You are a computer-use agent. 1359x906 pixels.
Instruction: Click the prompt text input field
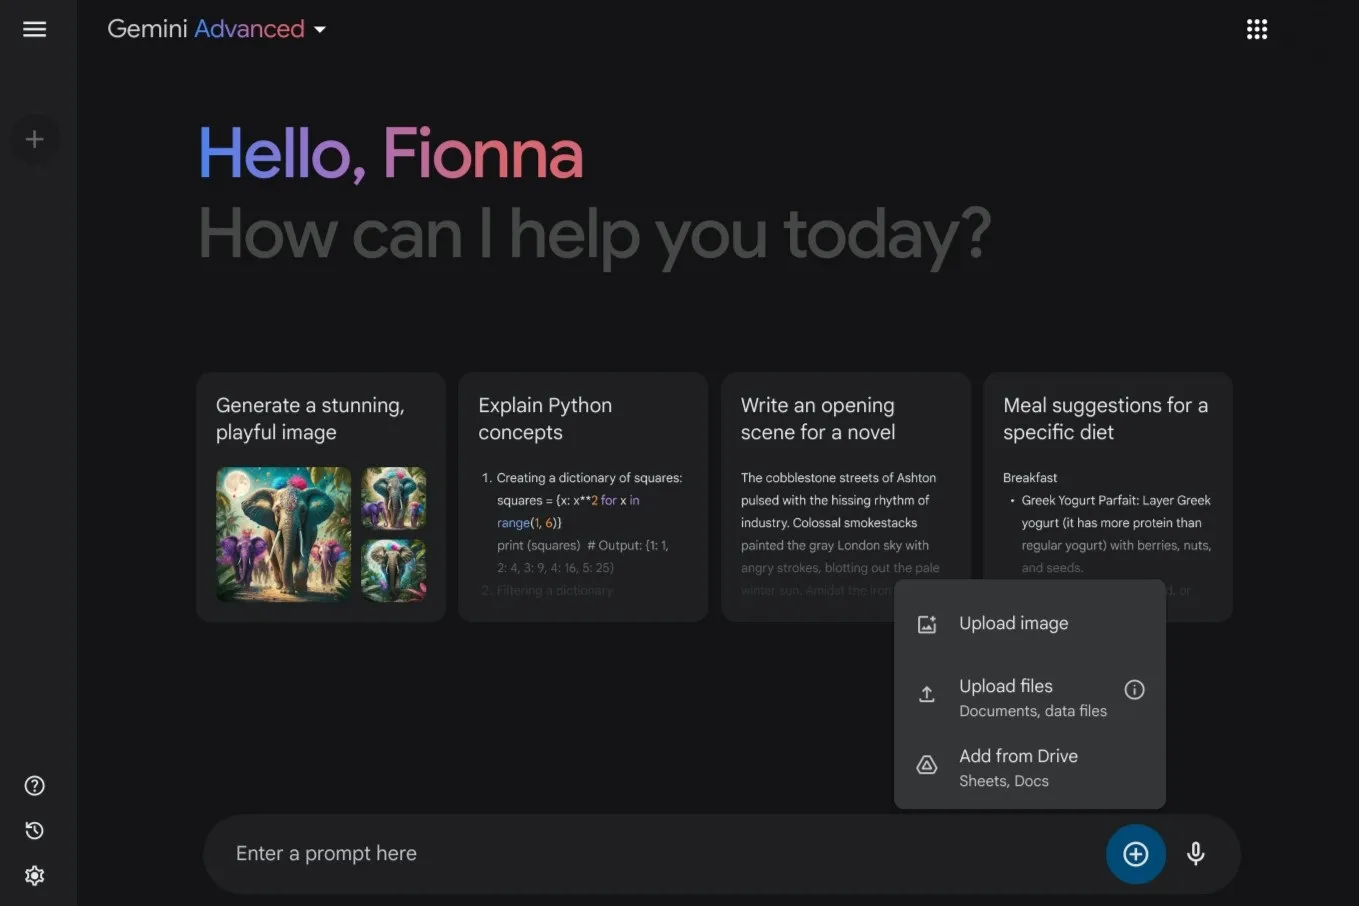600,853
